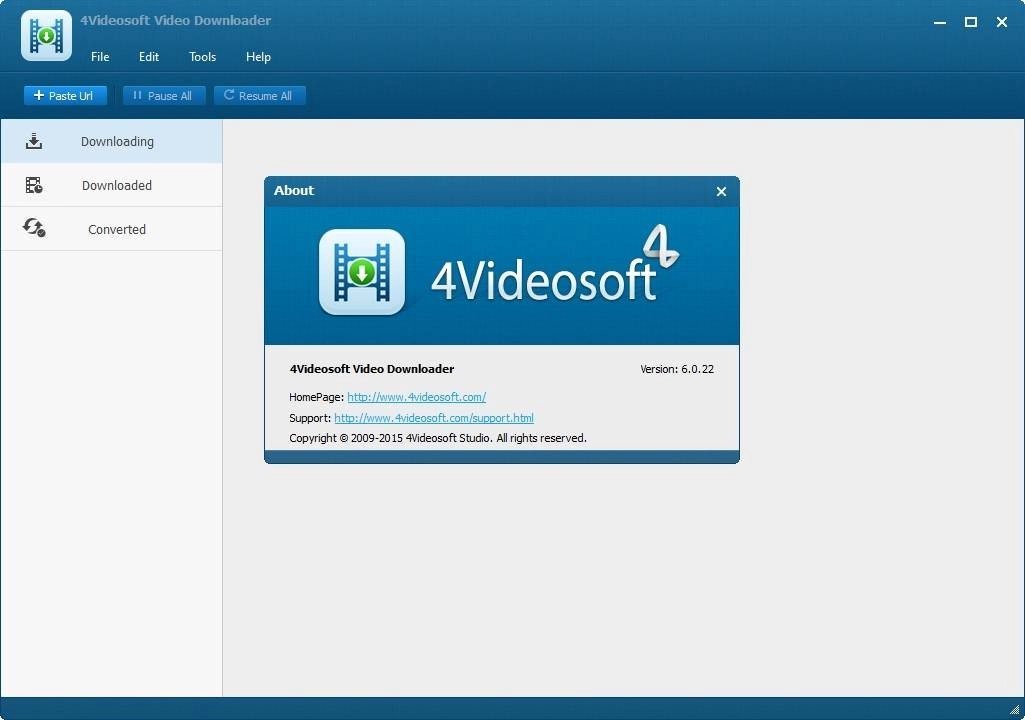The image size is (1025, 720).
Task: Select the Converted tab in sidebar
Action: (x=111, y=229)
